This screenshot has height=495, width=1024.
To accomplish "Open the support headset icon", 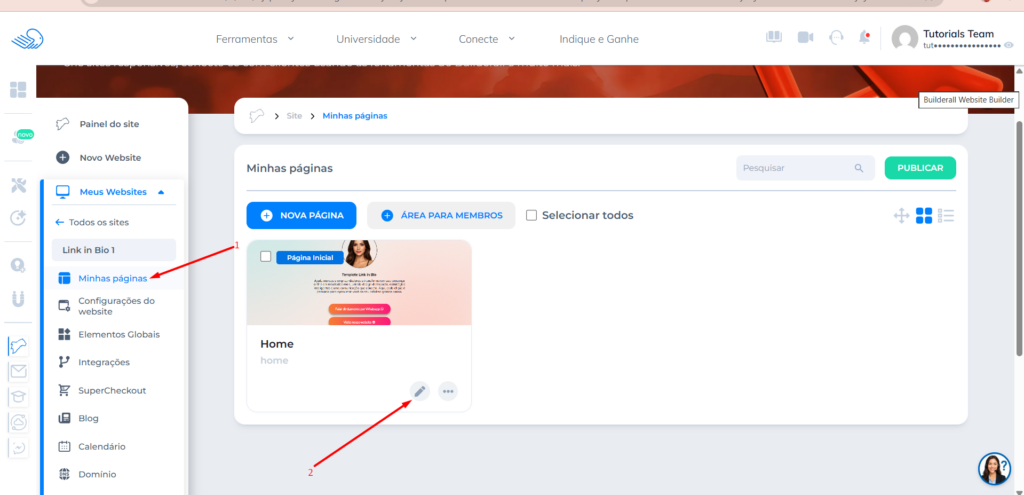I will tap(836, 38).
